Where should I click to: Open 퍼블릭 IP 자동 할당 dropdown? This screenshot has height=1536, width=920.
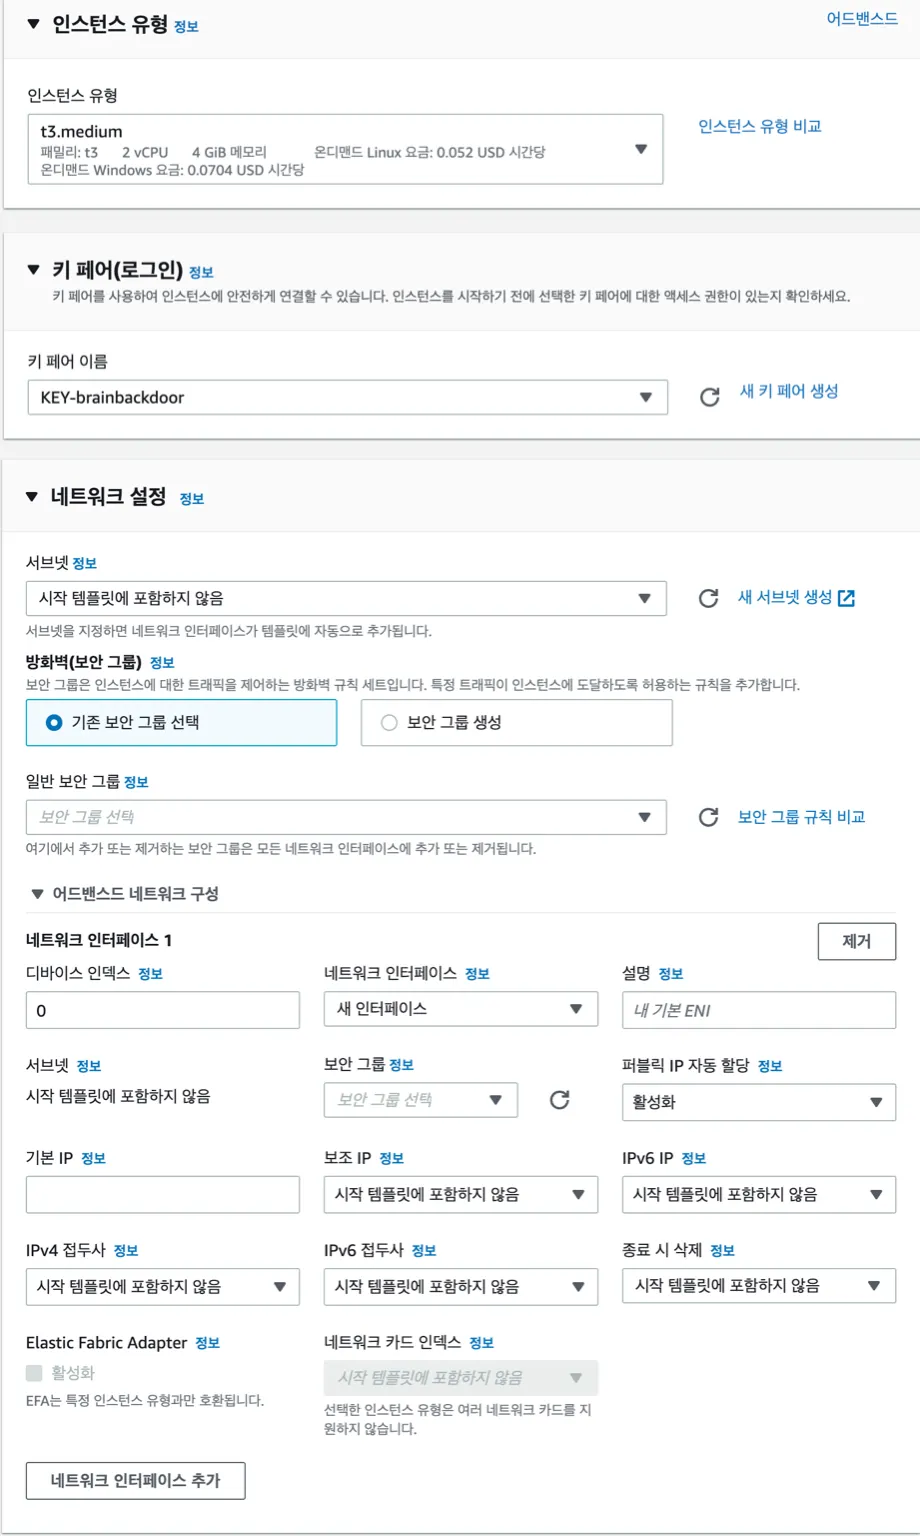pyautogui.click(x=758, y=1102)
